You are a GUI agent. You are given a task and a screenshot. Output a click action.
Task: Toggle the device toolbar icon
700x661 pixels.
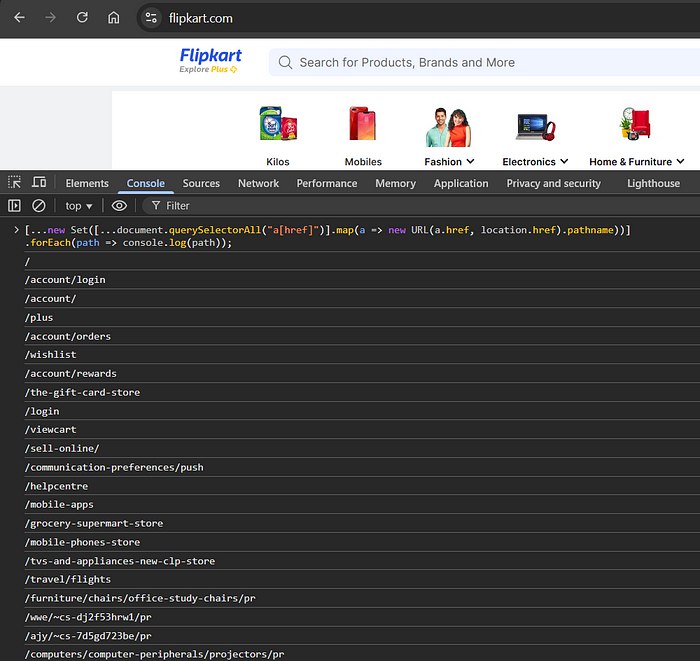[39, 182]
